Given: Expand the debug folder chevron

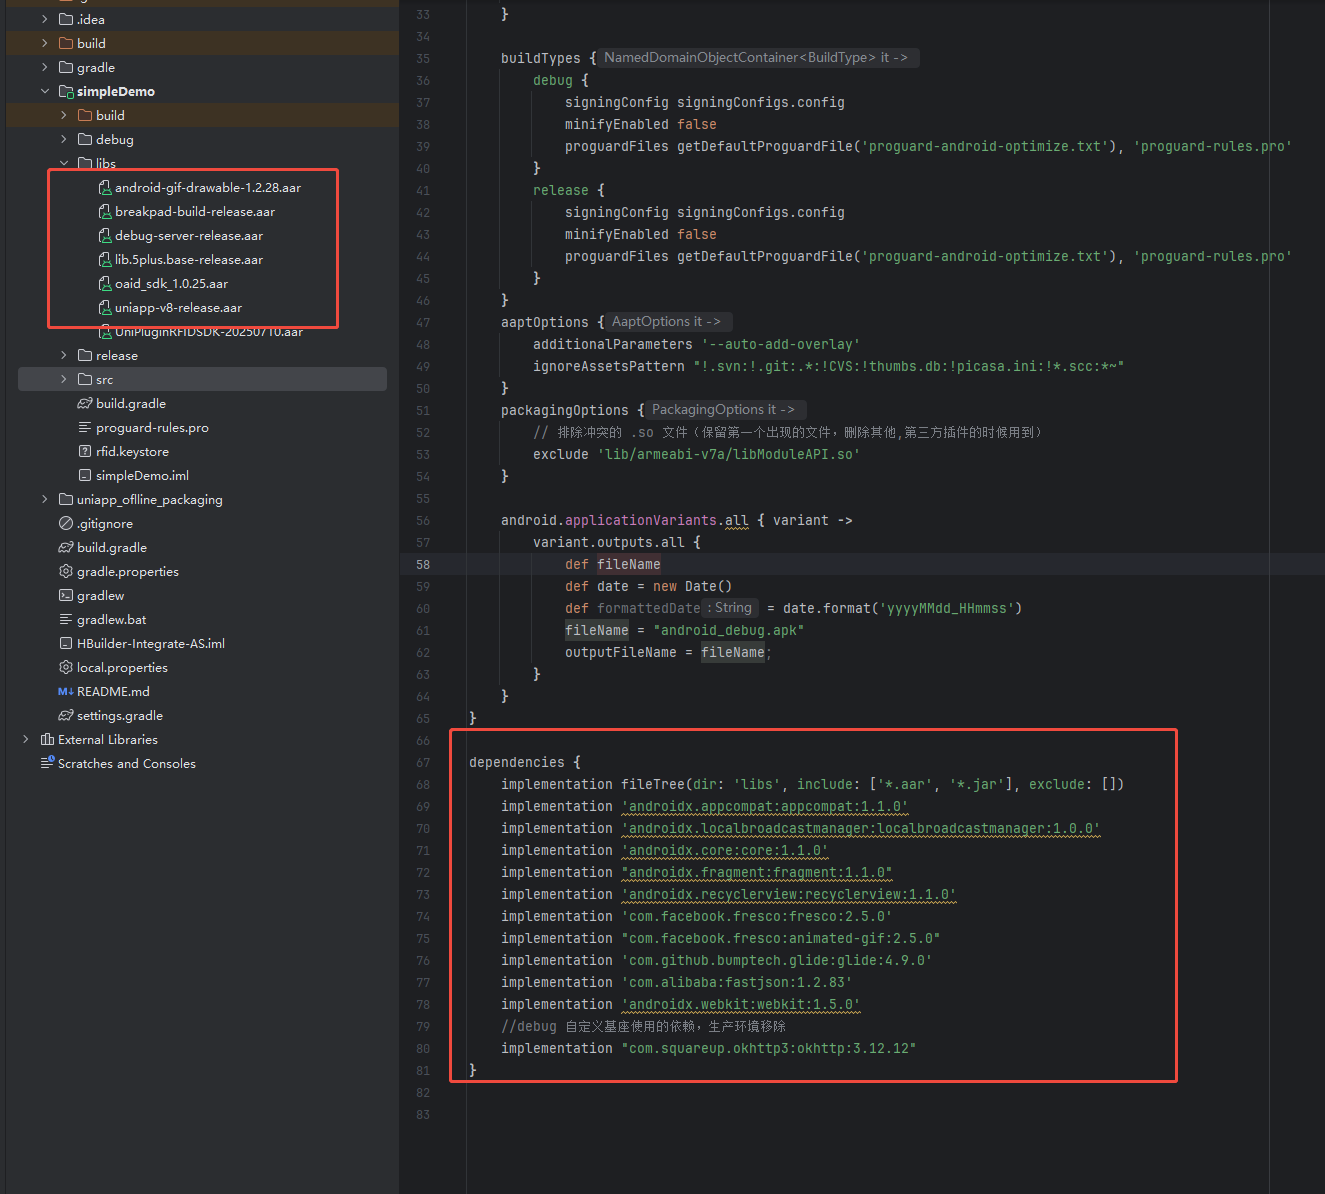Looking at the screenshot, I should (63, 139).
